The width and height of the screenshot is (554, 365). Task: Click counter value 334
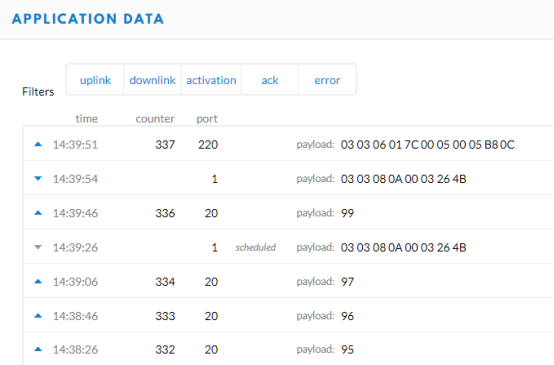pos(165,282)
